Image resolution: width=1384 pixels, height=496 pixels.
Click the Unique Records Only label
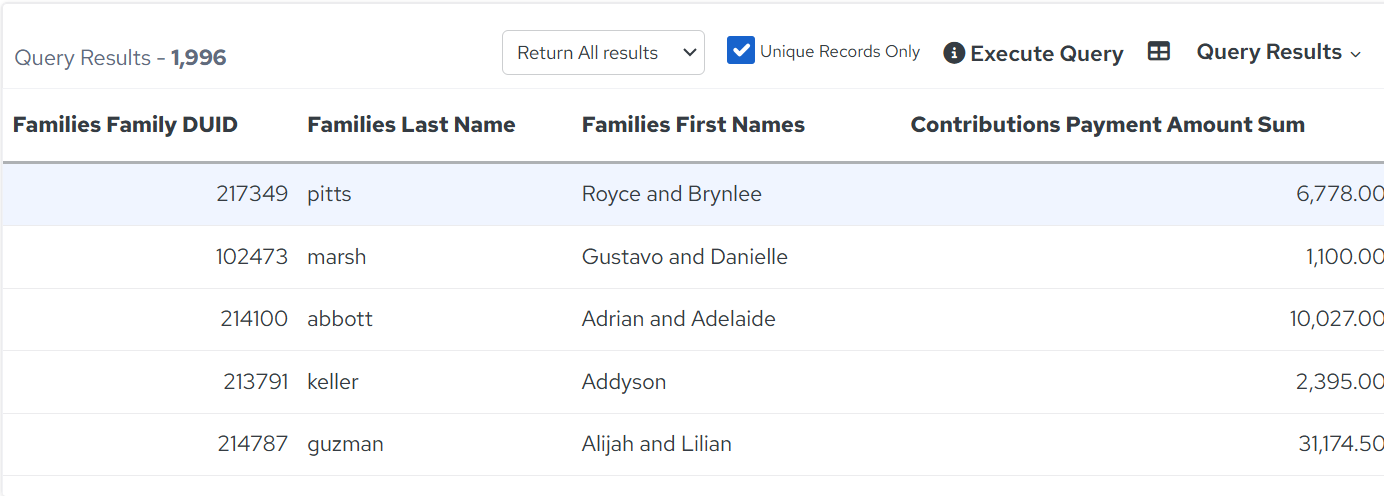coord(840,52)
